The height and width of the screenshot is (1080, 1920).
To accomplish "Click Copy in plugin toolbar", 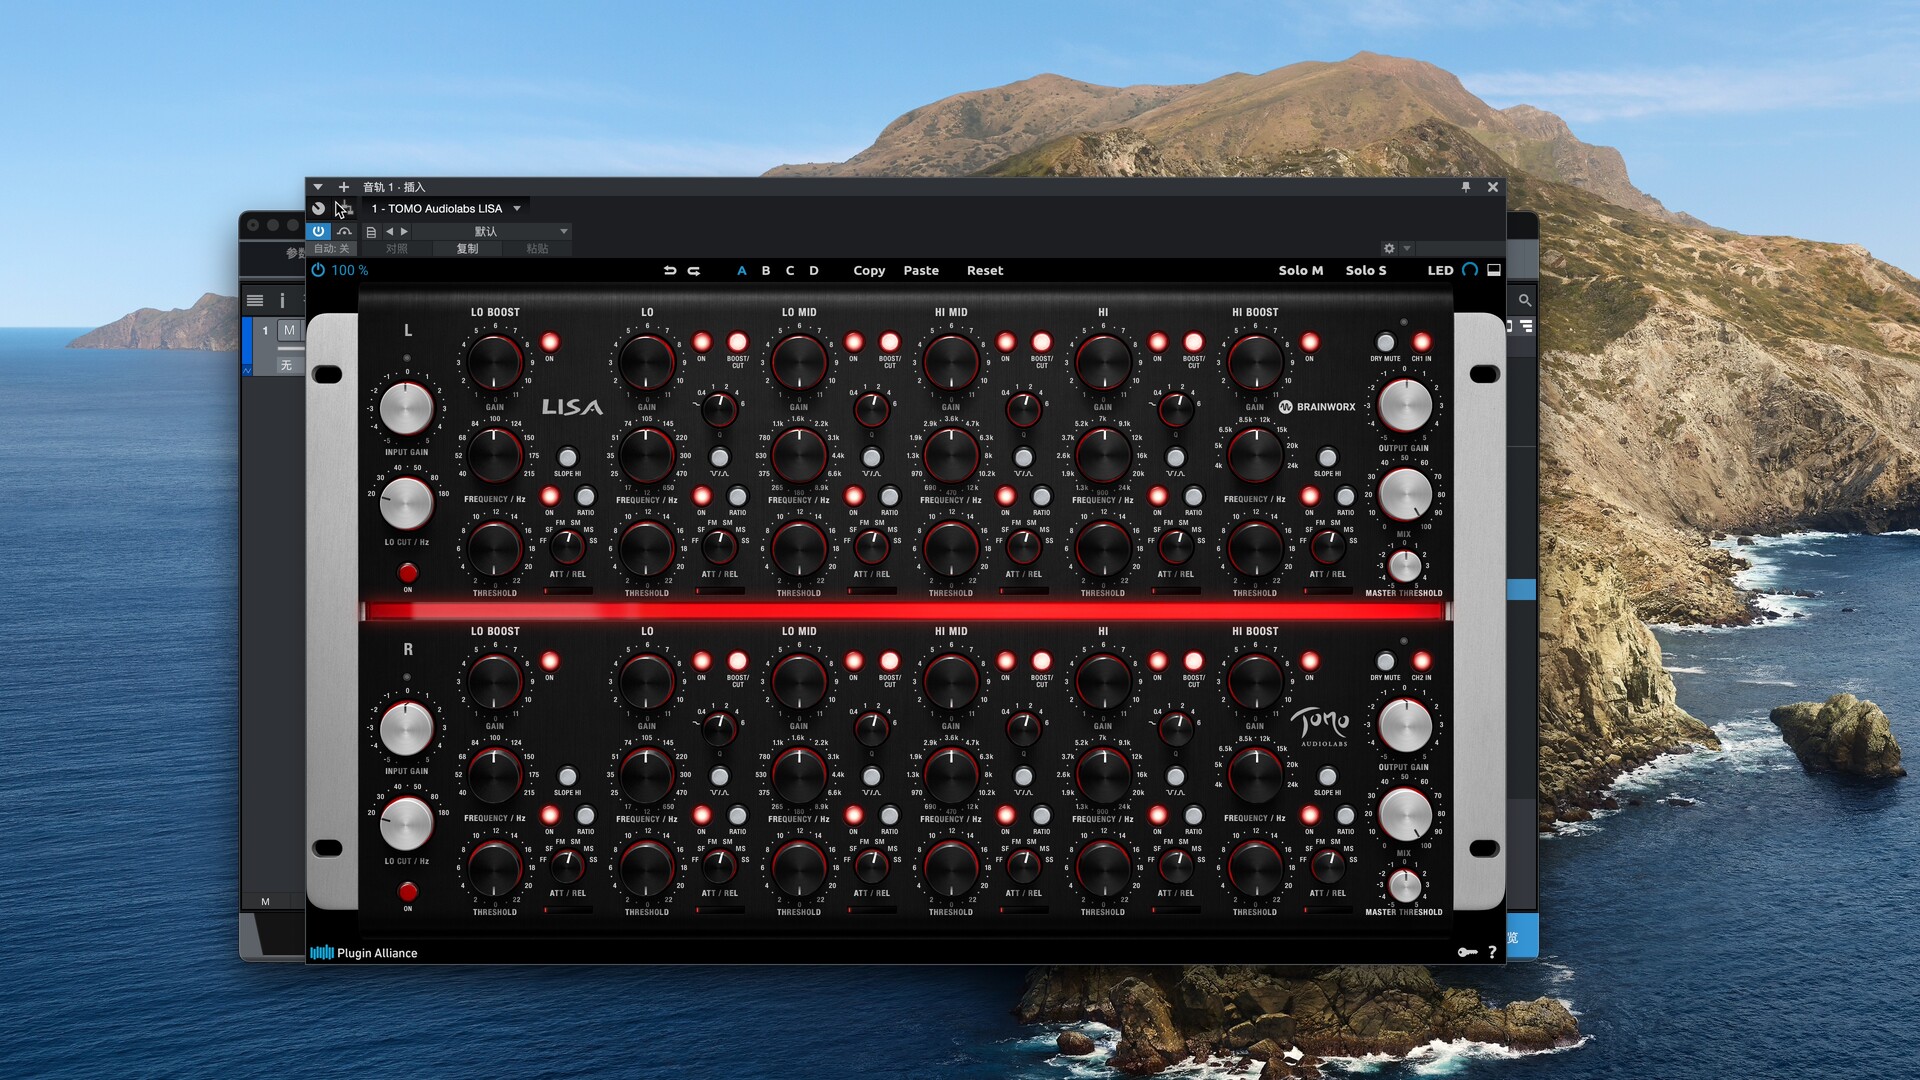I will tap(869, 271).
